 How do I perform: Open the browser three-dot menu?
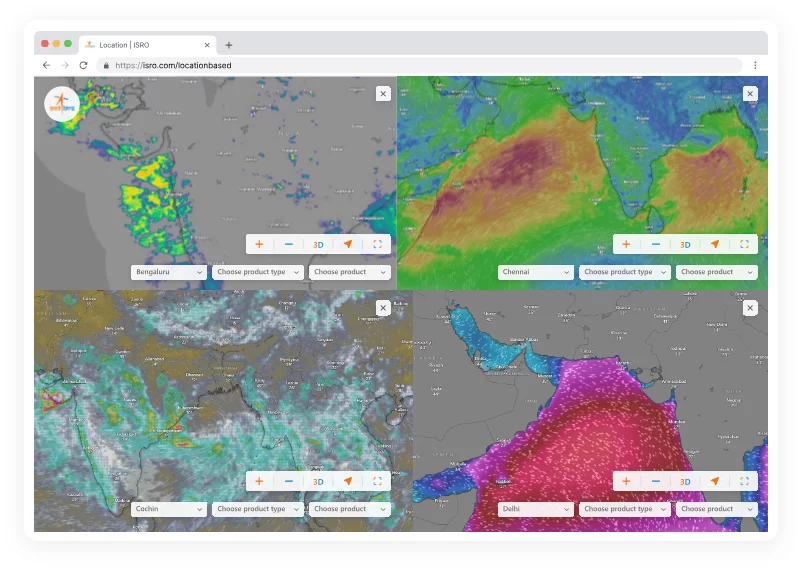(755, 65)
